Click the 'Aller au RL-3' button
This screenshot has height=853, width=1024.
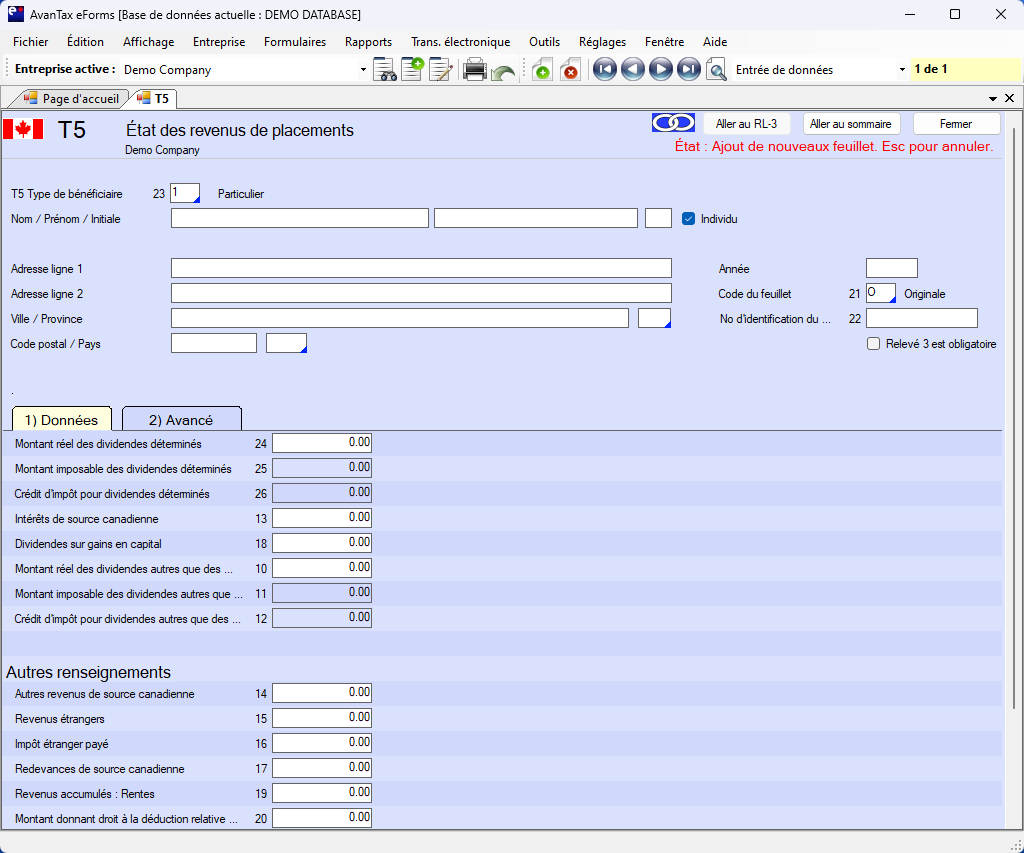pyautogui.click(x=746, y=124)
